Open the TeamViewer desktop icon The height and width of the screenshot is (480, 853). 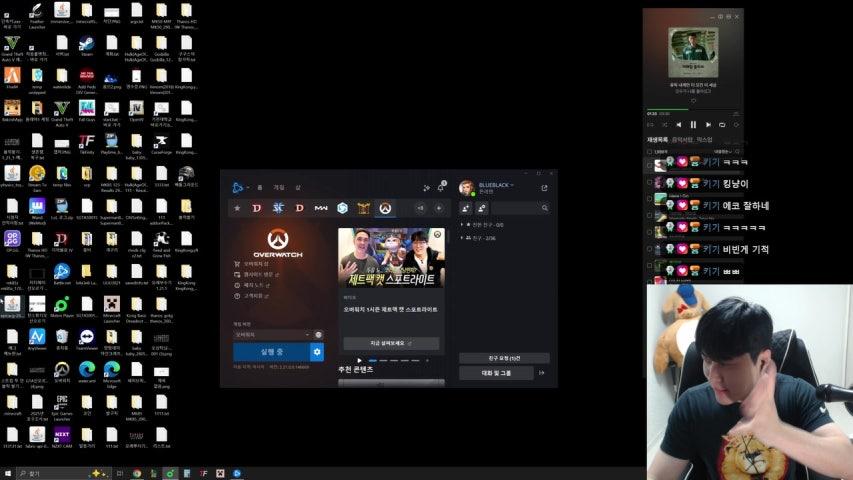coord(86,340)
